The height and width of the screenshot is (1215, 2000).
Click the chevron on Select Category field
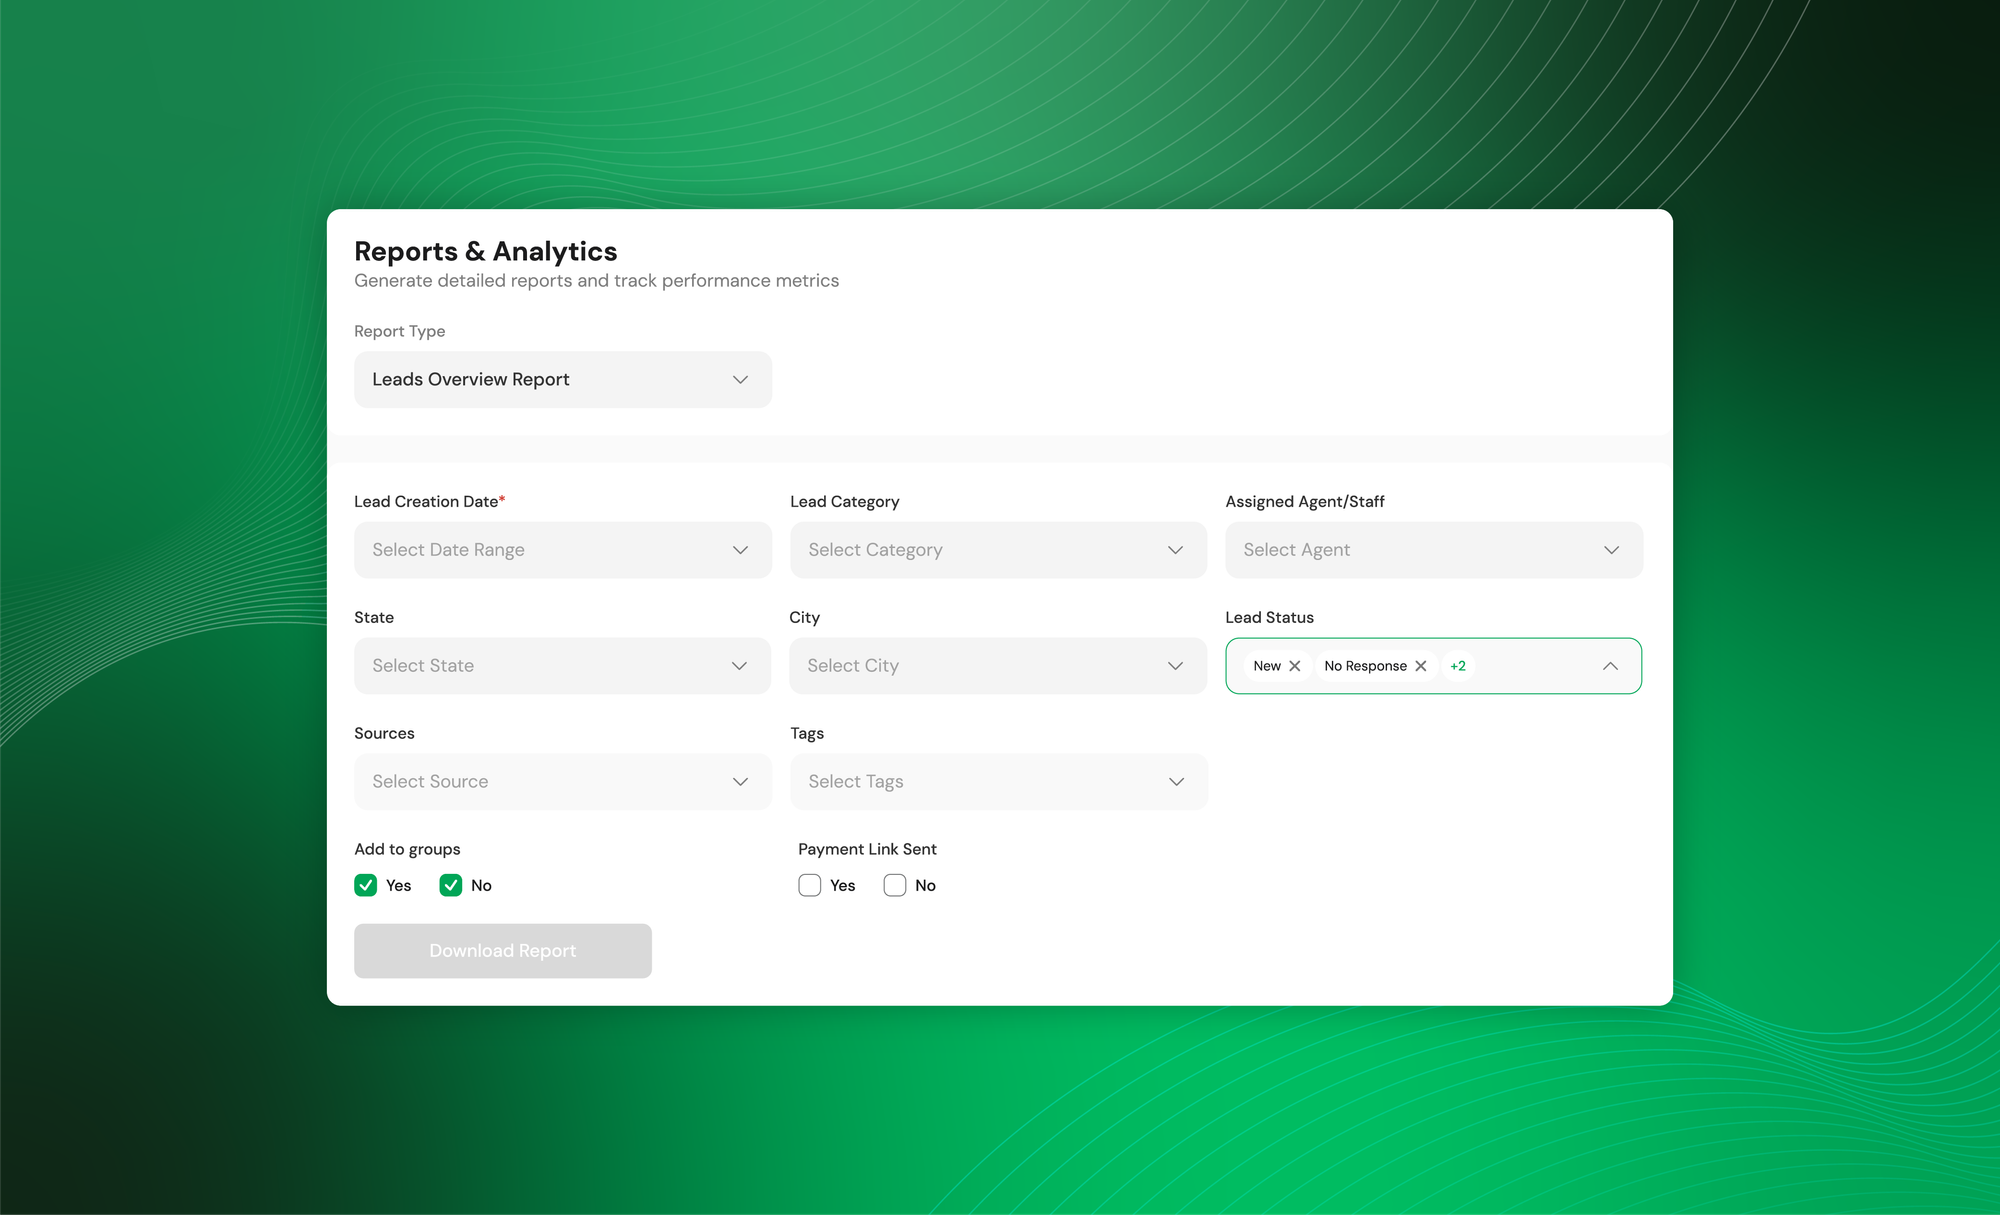1175,549
